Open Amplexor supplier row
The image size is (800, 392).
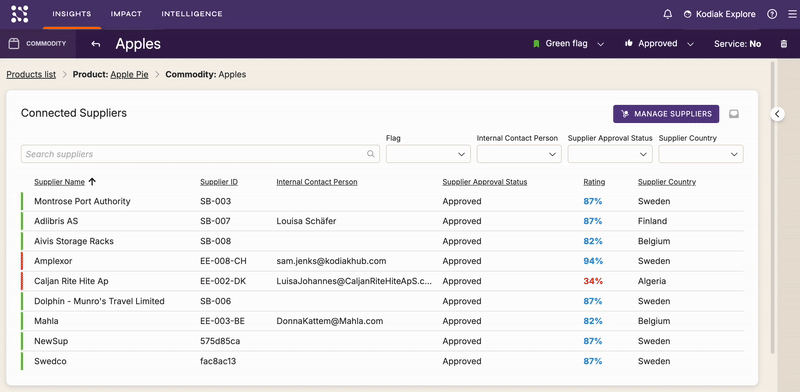click(382, 261)
